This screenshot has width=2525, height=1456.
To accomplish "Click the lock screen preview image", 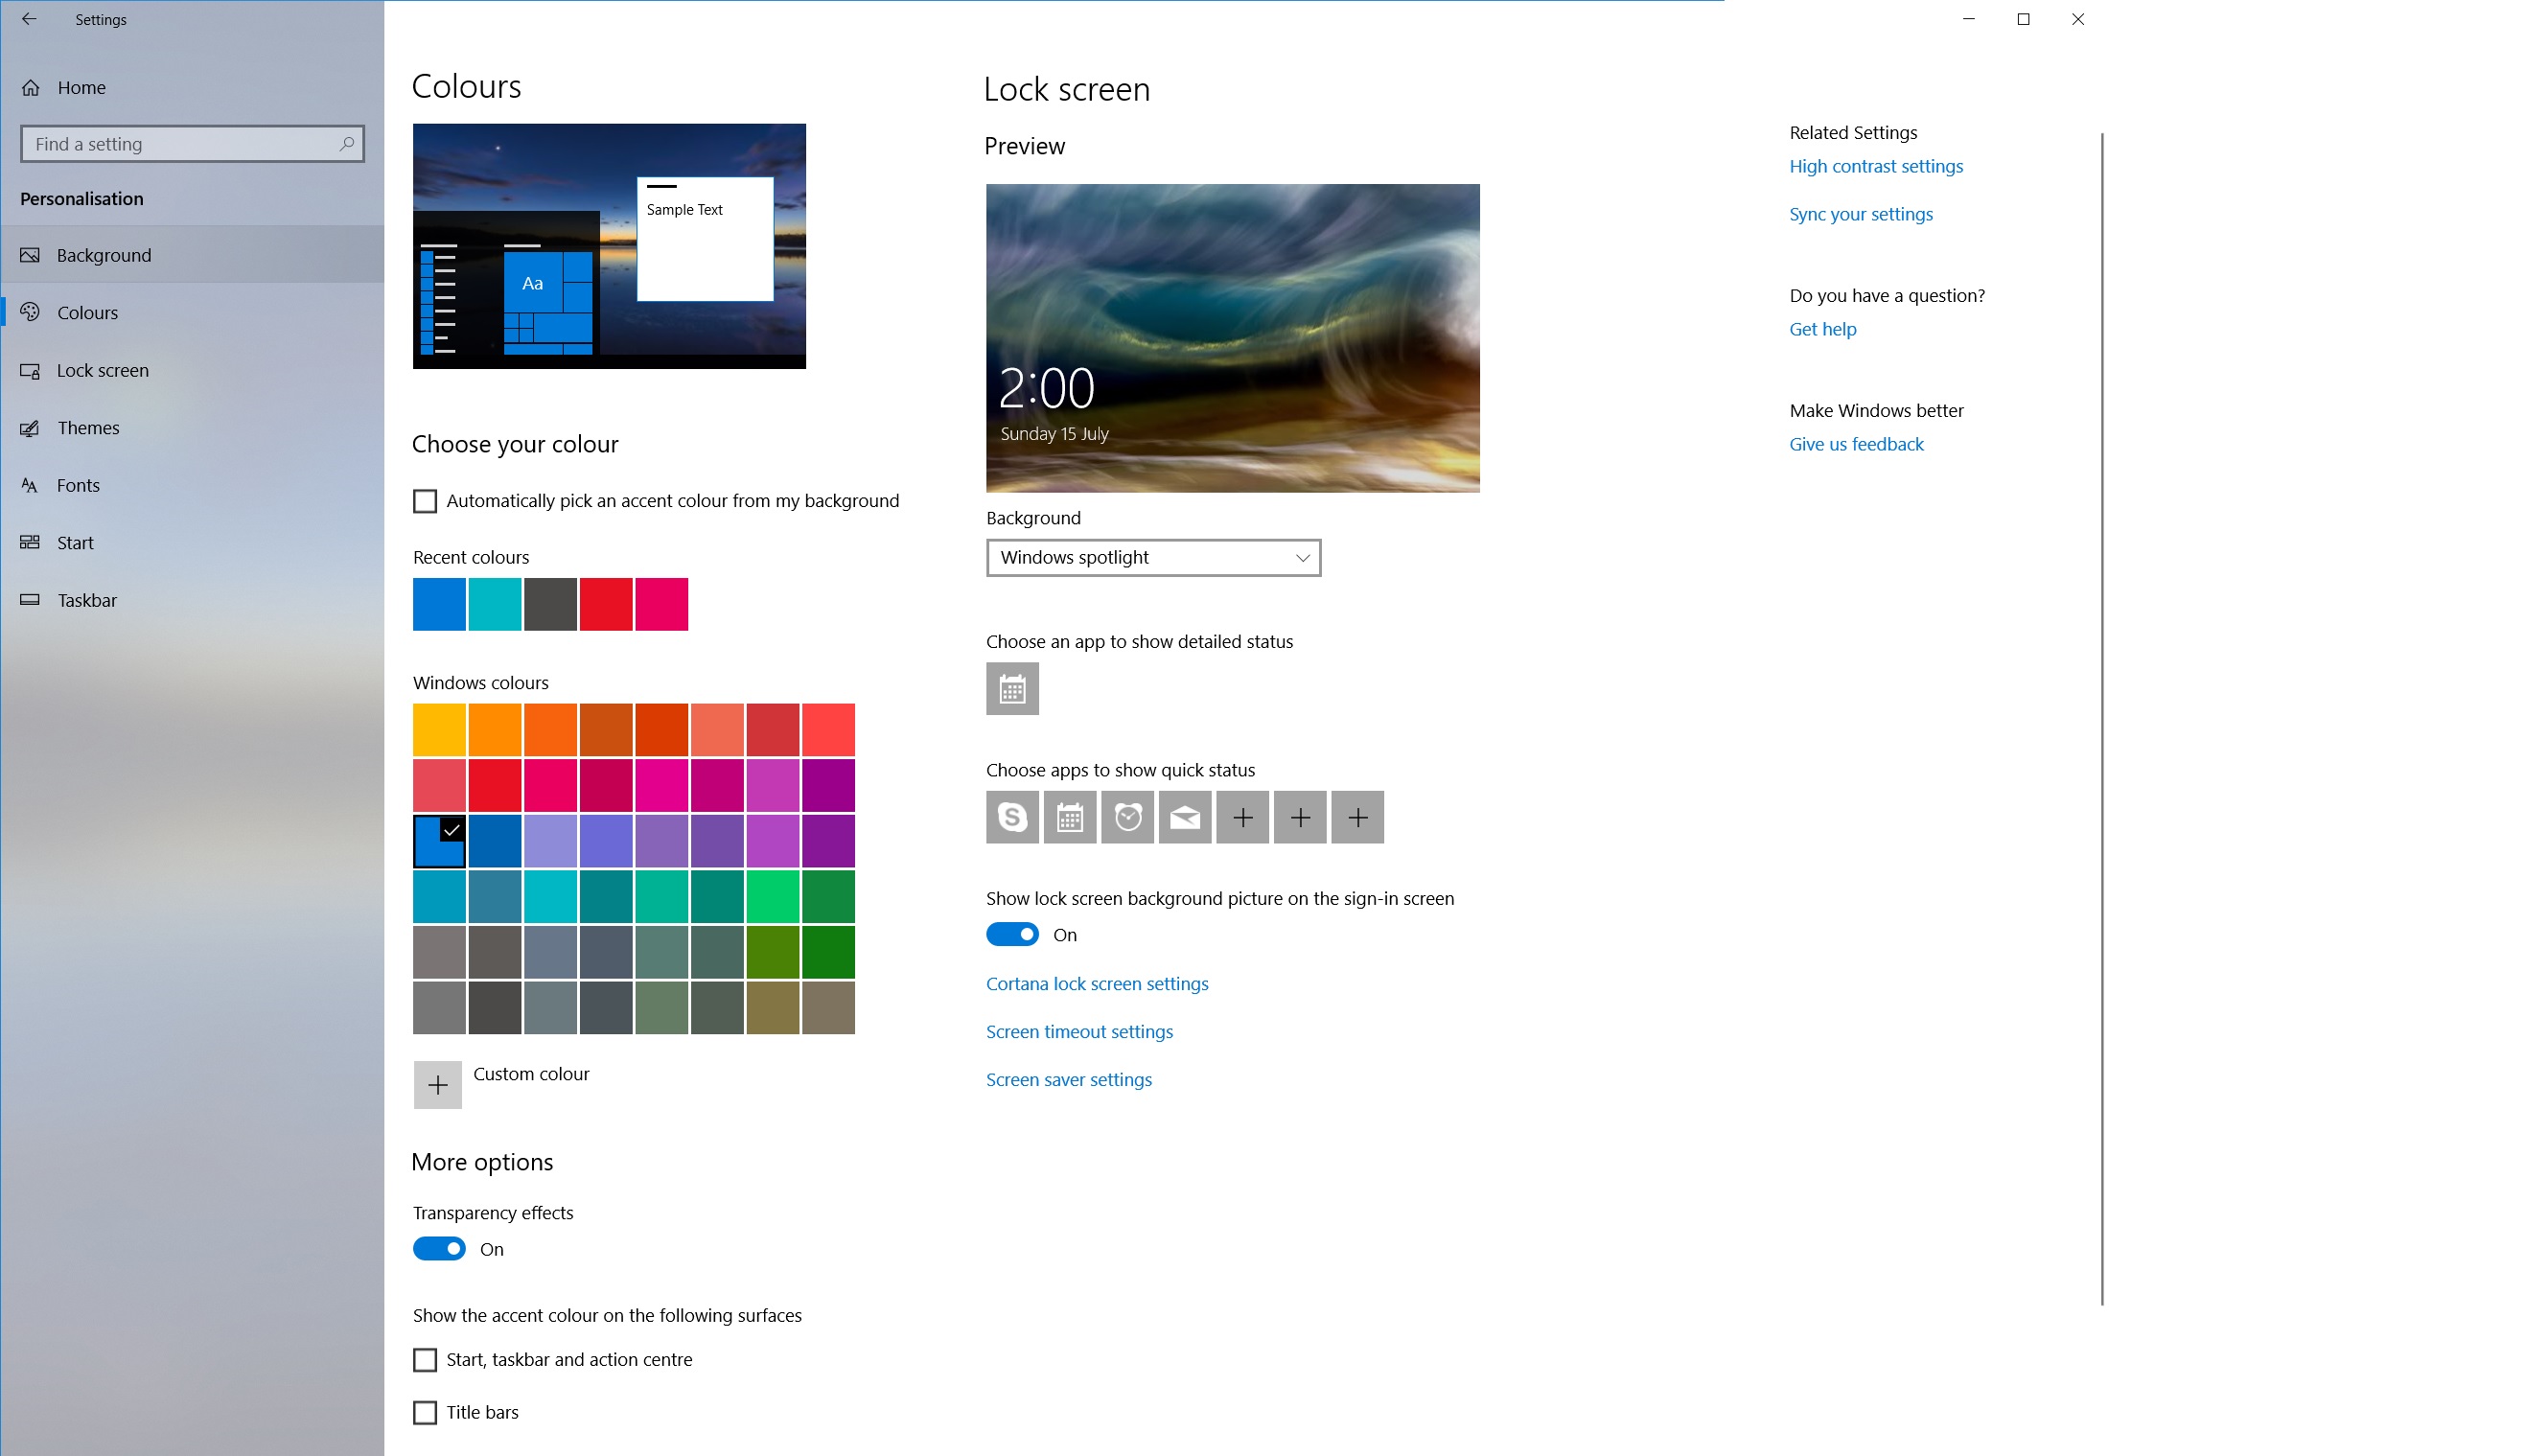I will click(1233, 338).
